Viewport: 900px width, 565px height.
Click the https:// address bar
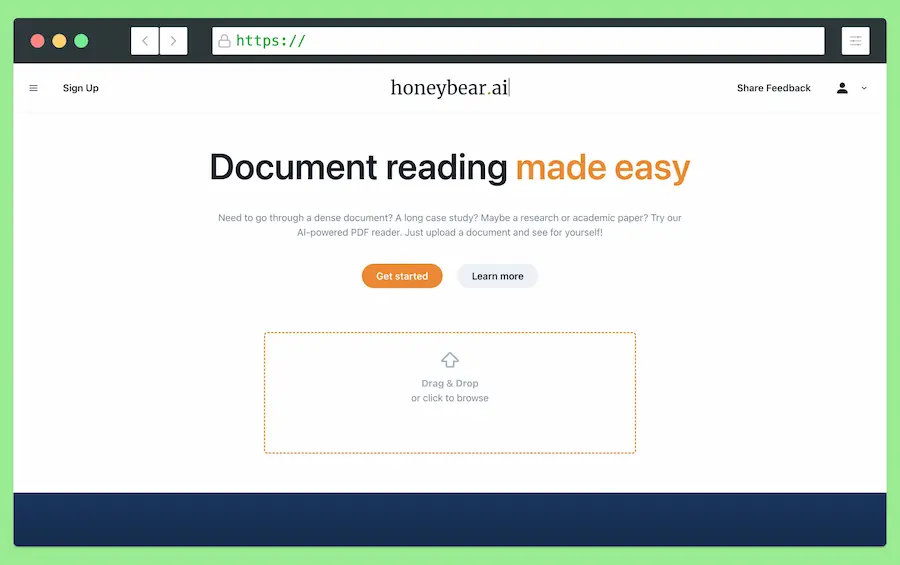pyautogui.click(x=518, y=41)
